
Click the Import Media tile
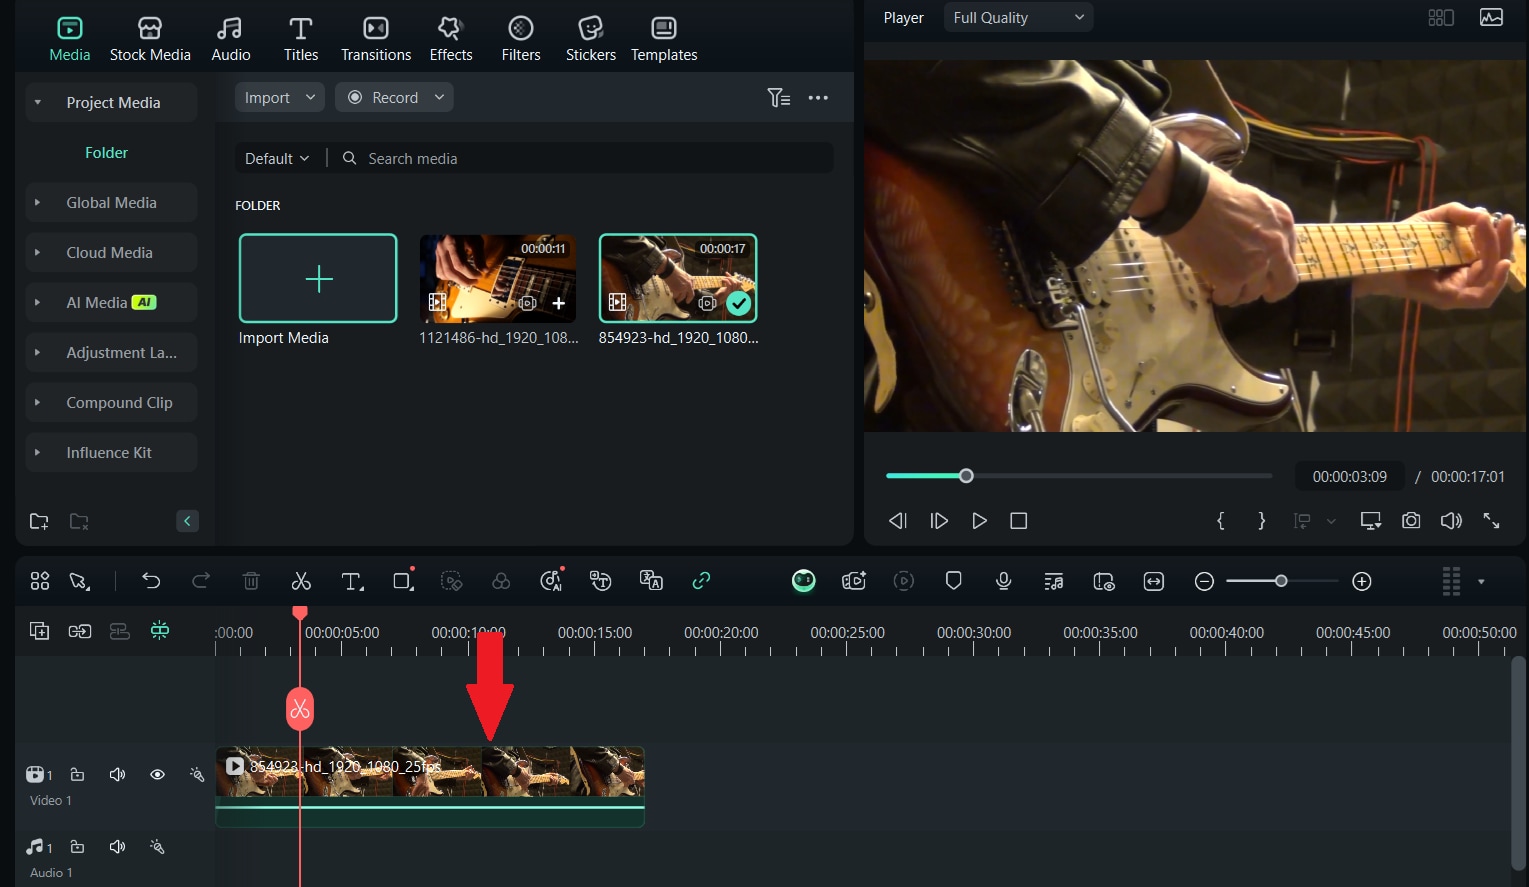pyautogui.click(x=318, y=278)
